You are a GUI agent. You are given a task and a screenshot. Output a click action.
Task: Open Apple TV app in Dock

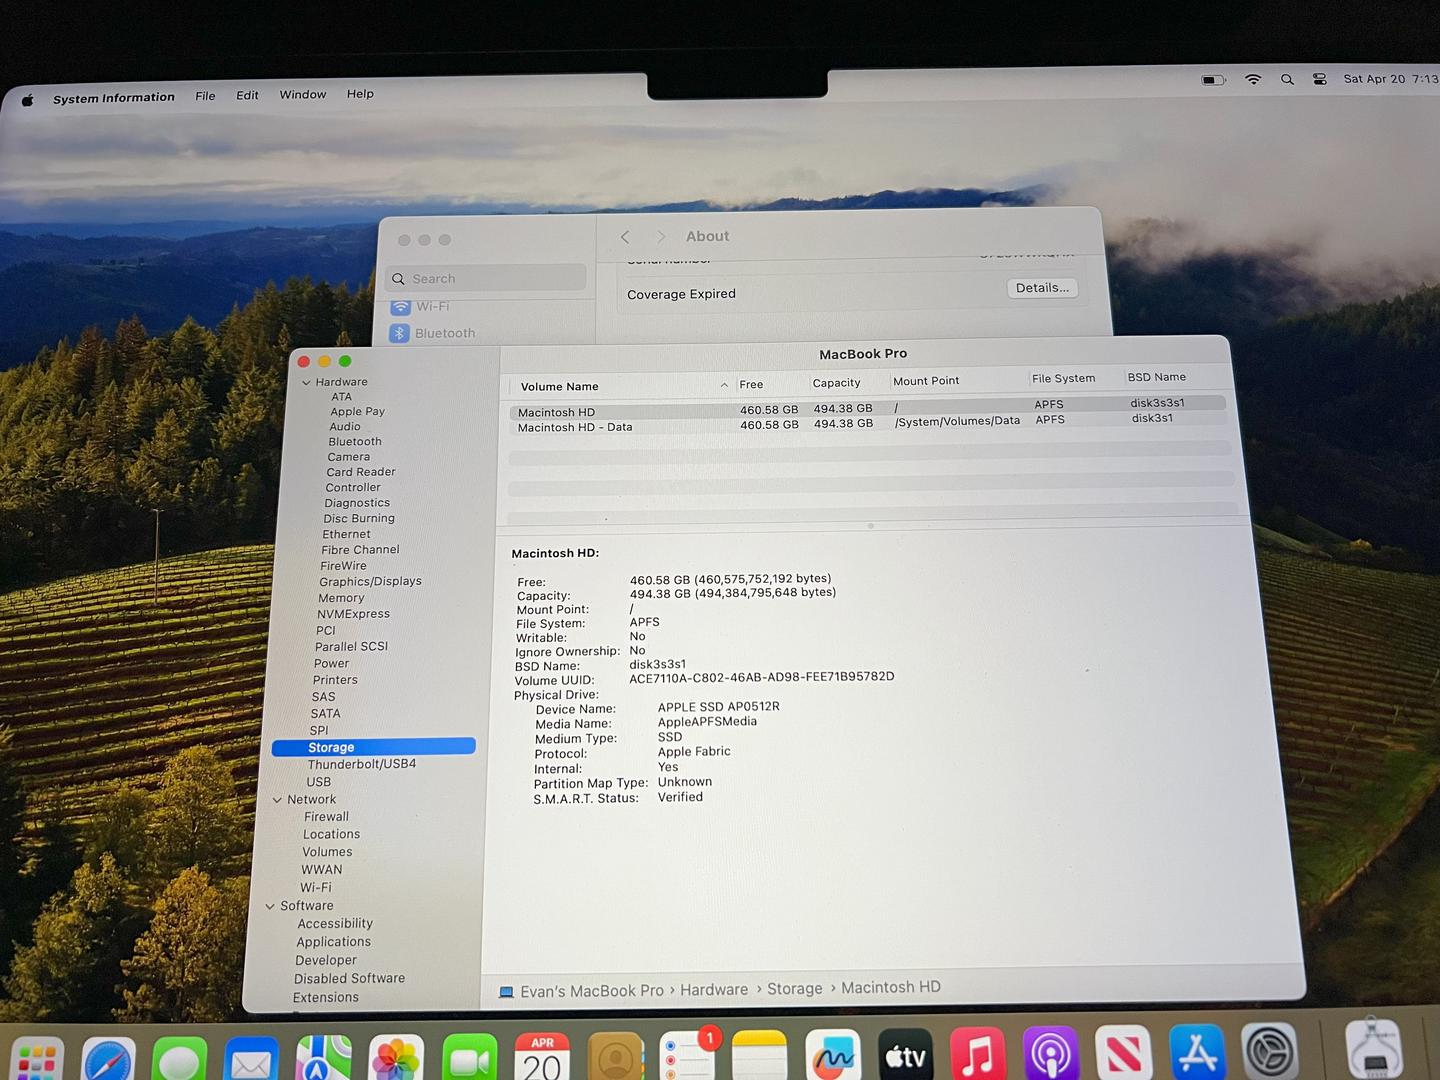pyautogui.click(x=906, y=1054)
